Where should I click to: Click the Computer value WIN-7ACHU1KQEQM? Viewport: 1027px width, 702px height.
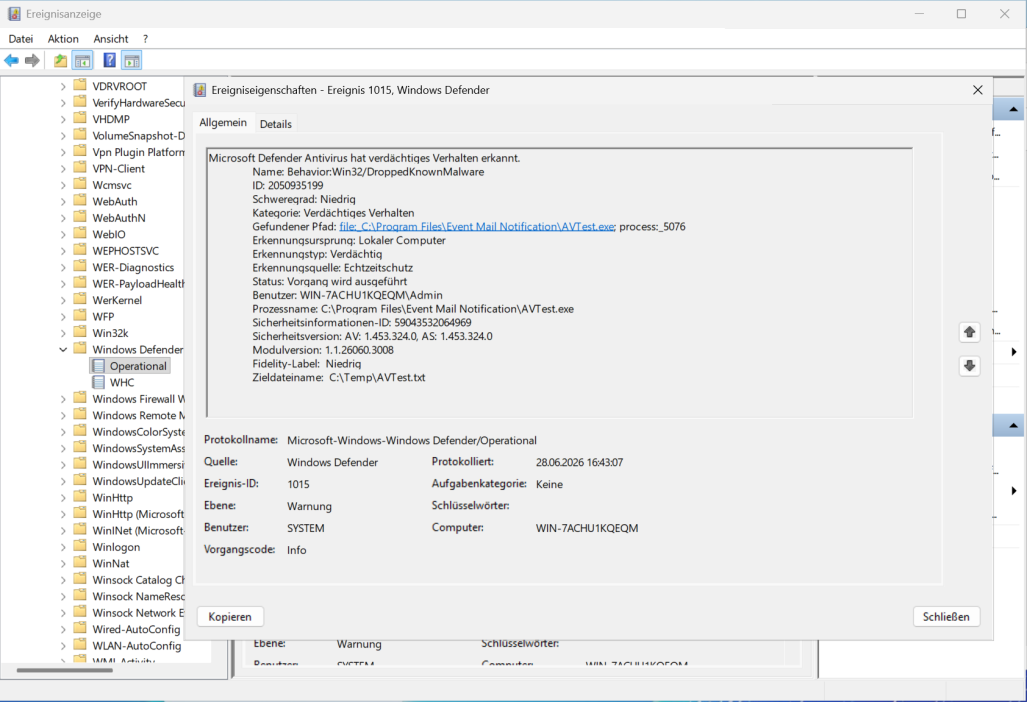coord(587,528)
